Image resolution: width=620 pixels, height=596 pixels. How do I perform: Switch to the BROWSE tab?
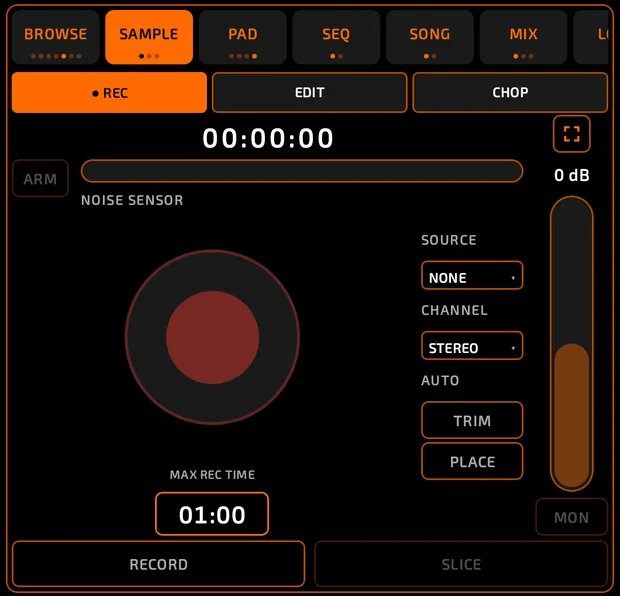(x=56, y=37)
